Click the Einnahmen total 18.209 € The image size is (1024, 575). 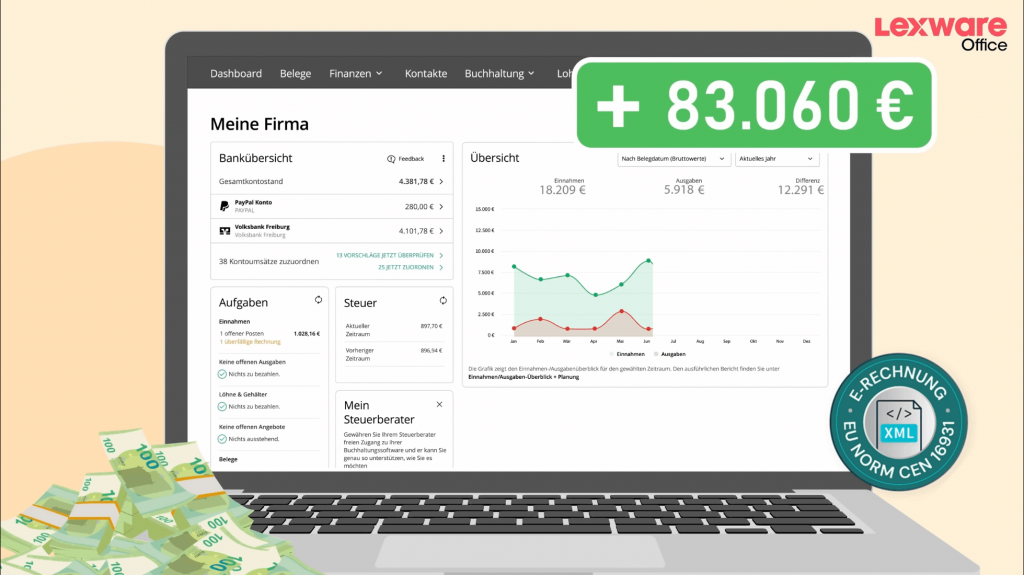coord(562,190)
